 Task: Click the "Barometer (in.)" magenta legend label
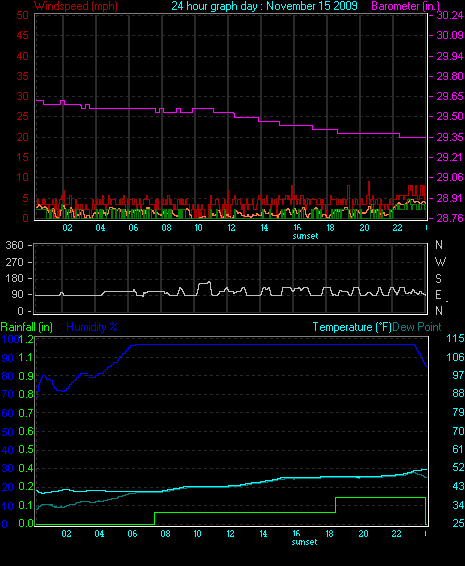coord(406,6)
